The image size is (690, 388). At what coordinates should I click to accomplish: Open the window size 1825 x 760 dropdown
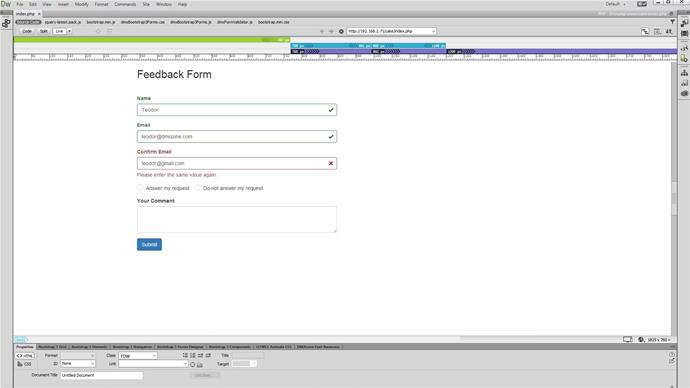(658, 340)
